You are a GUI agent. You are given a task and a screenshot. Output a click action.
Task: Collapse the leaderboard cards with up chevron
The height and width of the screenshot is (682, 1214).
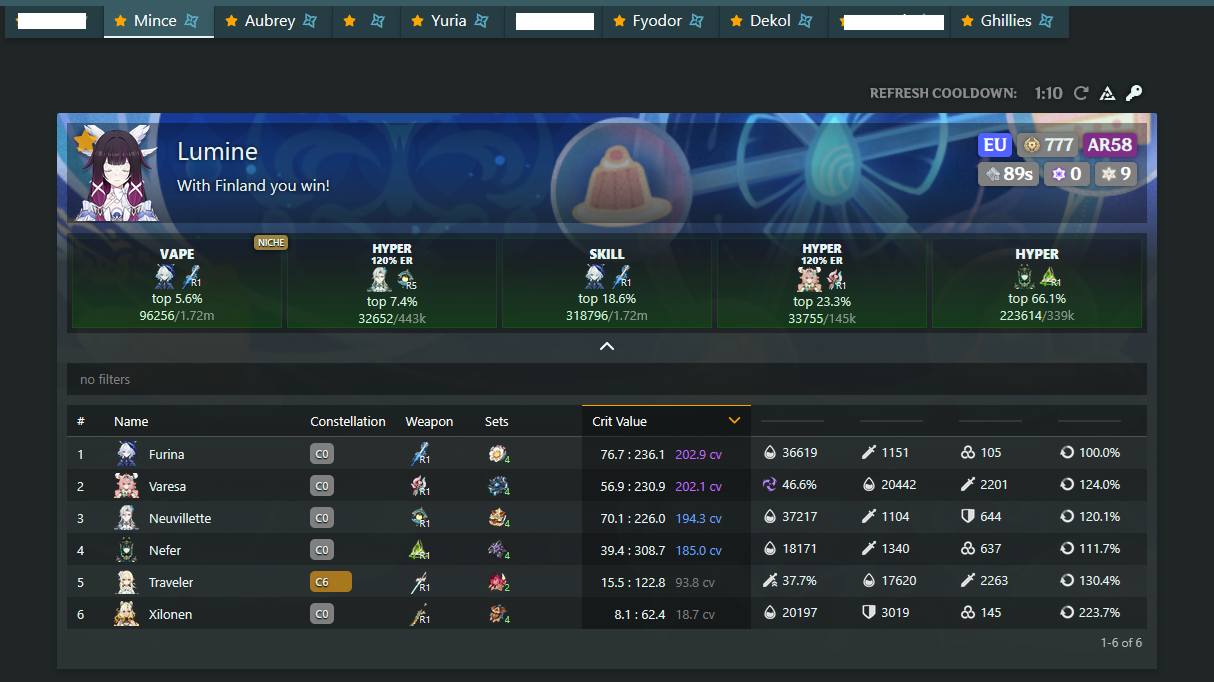(x=607, y=346)
